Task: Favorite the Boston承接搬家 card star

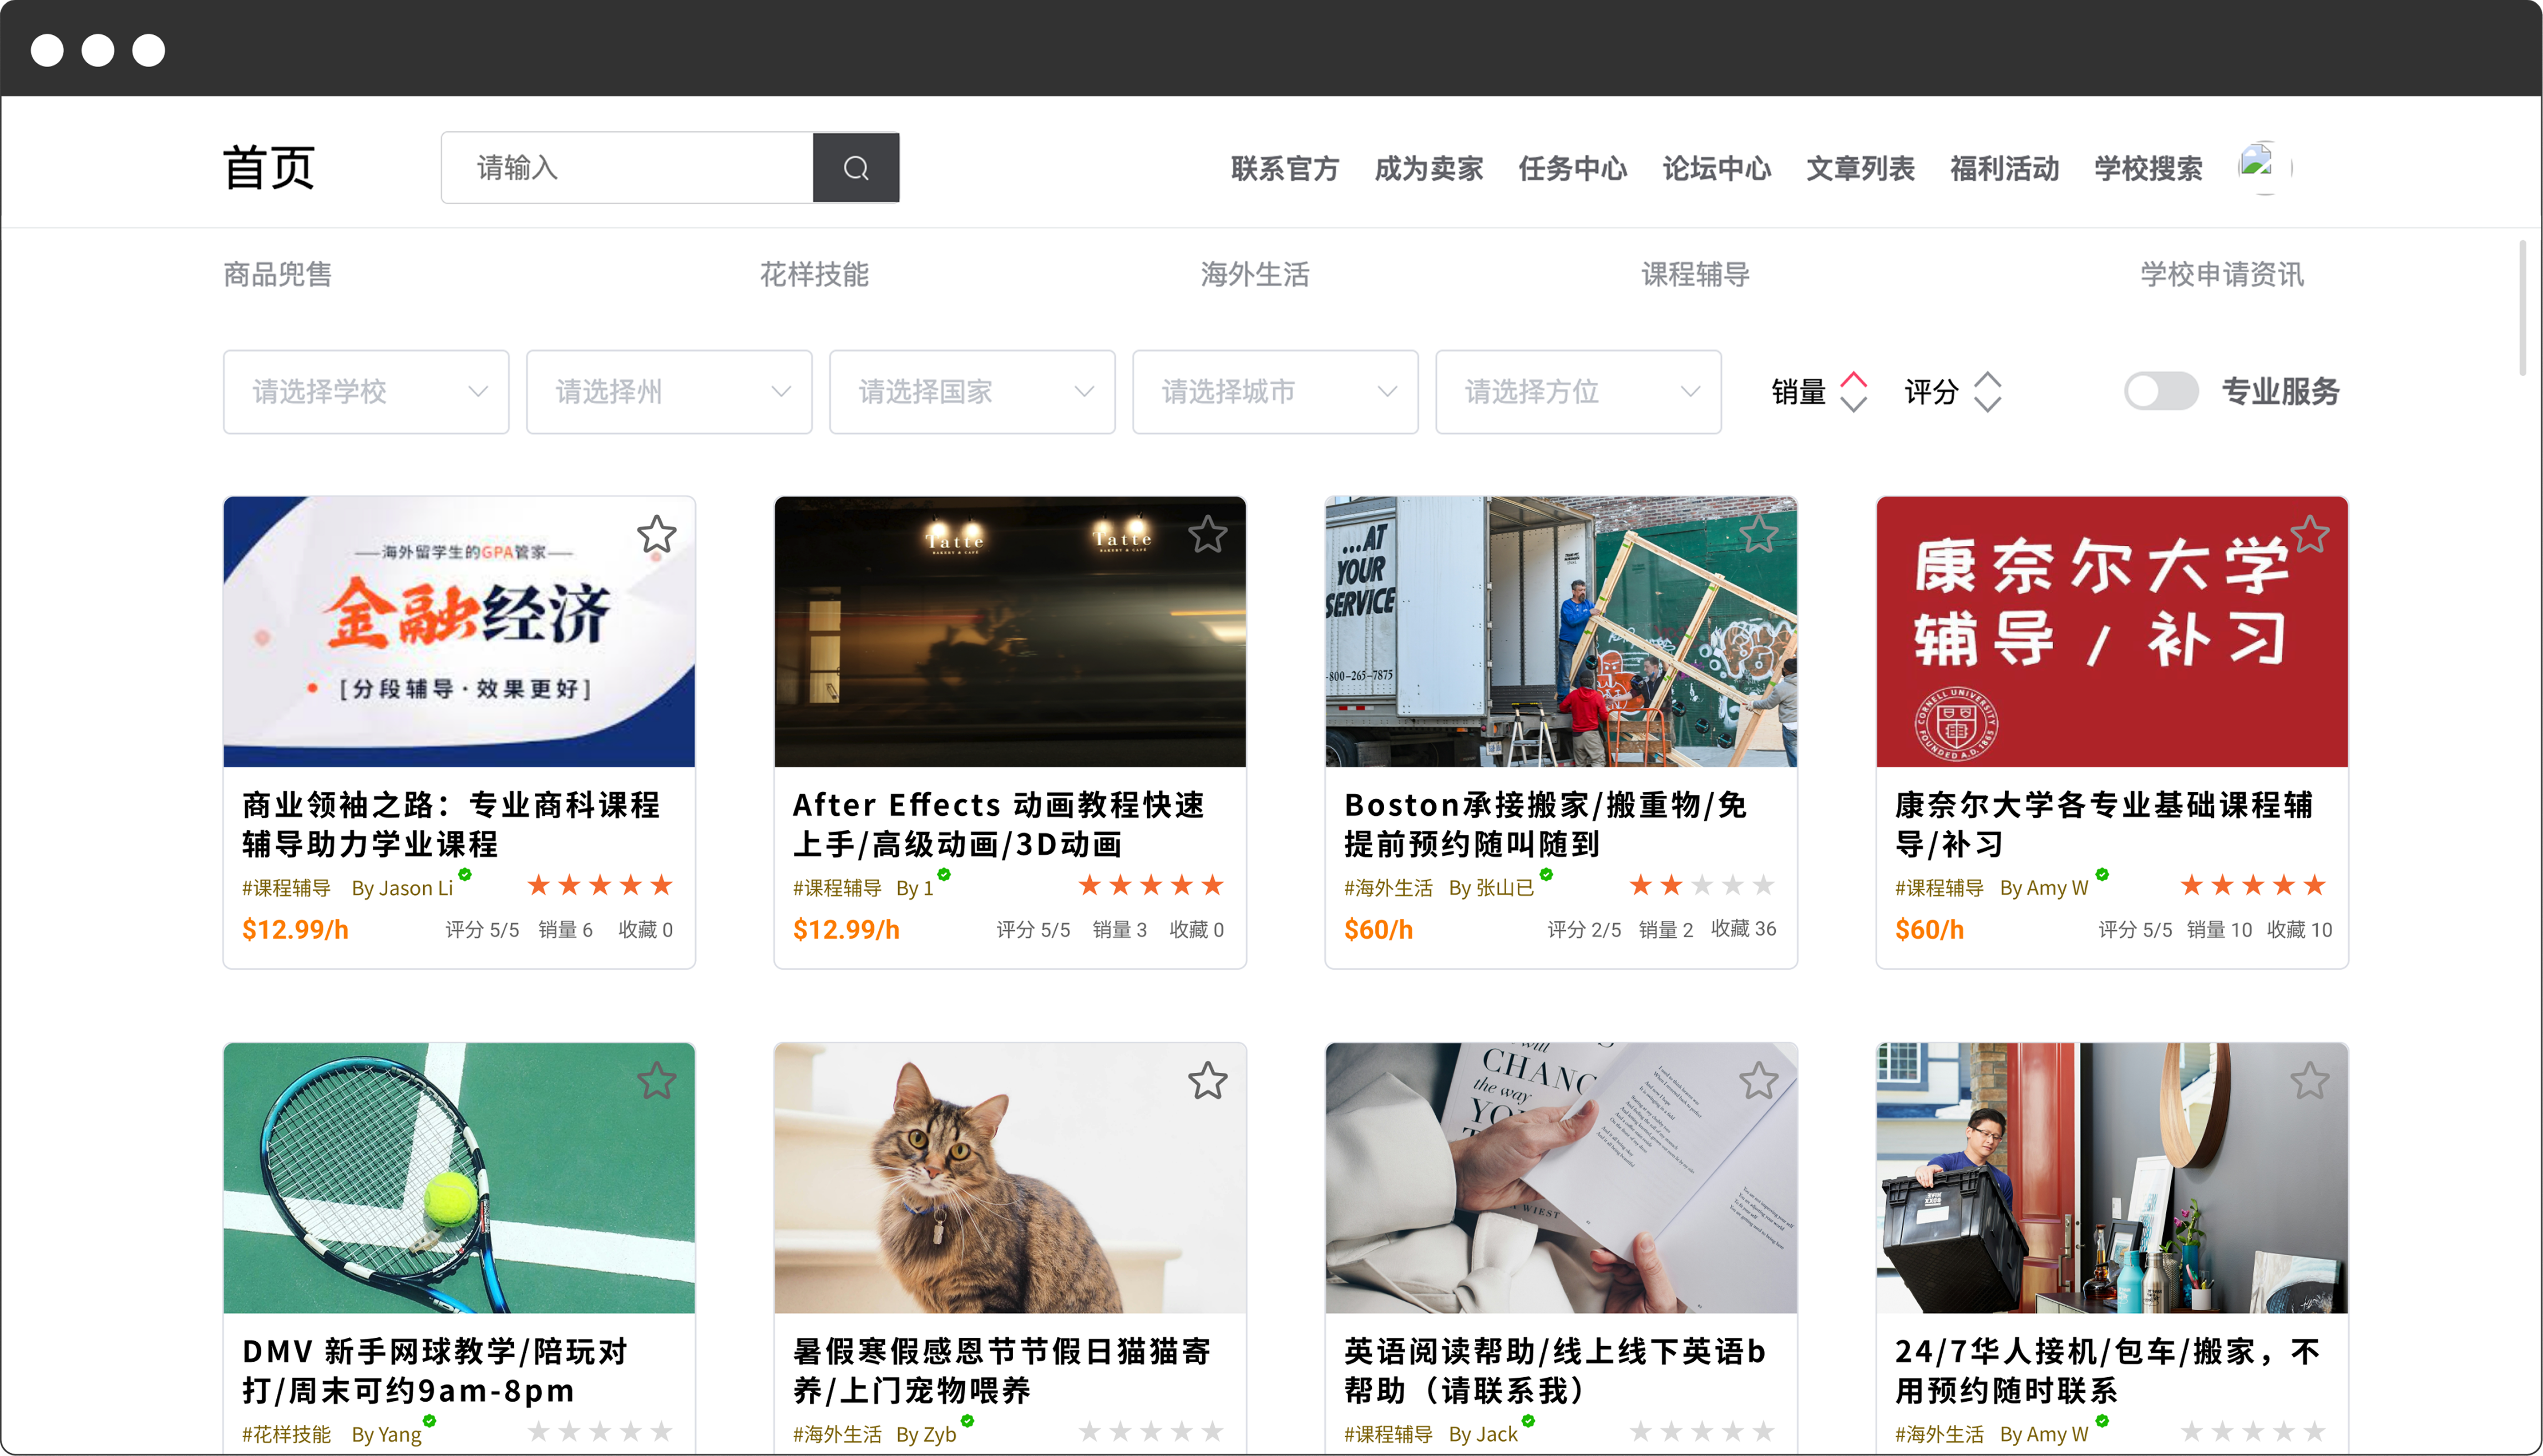Action: [1759, 535]
